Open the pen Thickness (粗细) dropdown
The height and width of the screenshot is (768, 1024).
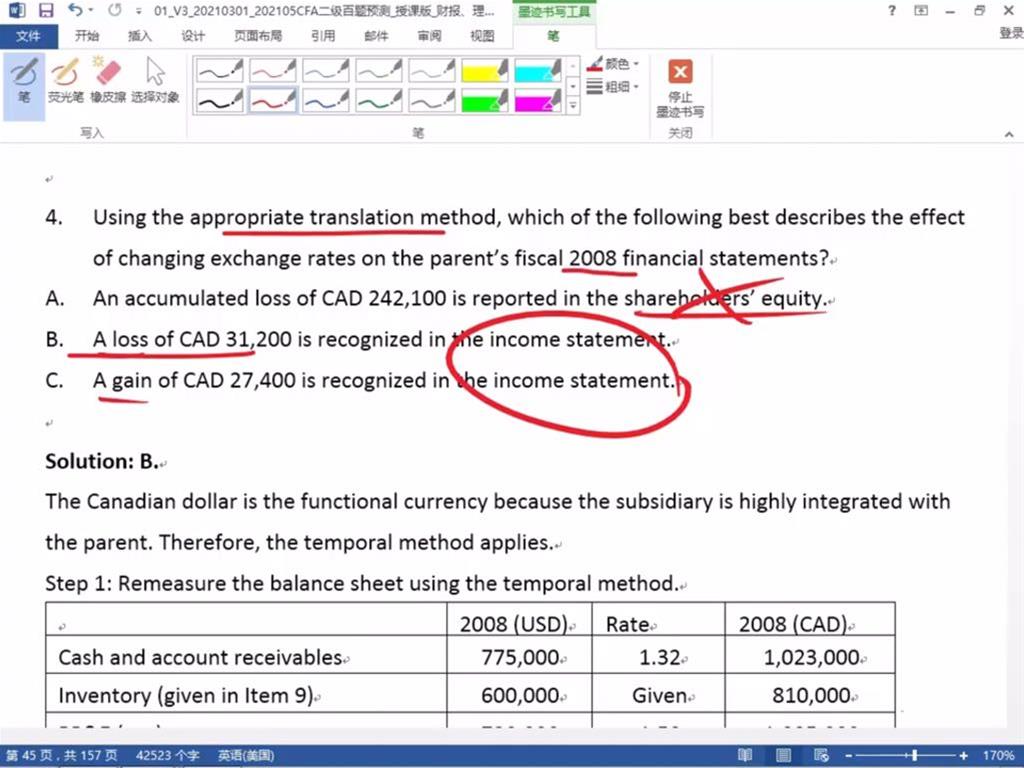pos(614,87)
